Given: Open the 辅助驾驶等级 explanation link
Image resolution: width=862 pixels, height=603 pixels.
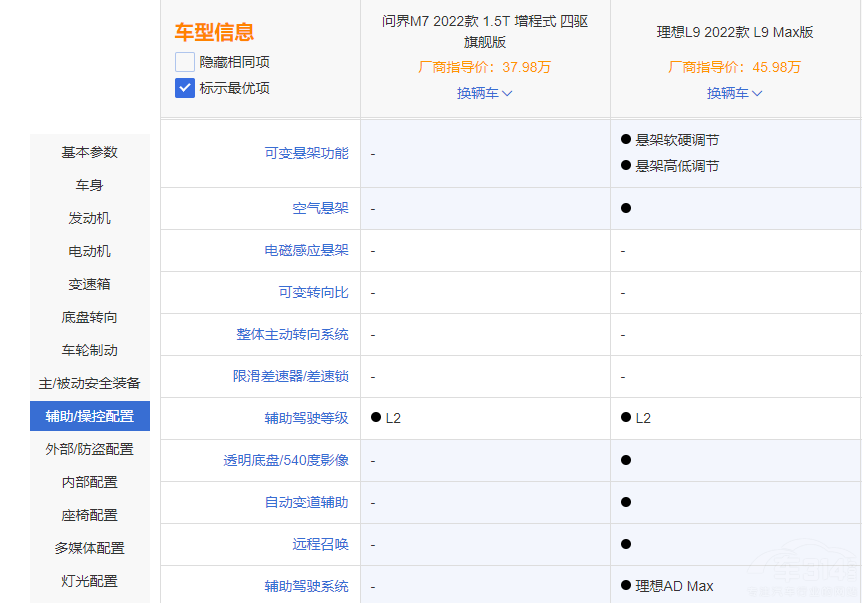Looking at the screenshot, I should 307,418.
